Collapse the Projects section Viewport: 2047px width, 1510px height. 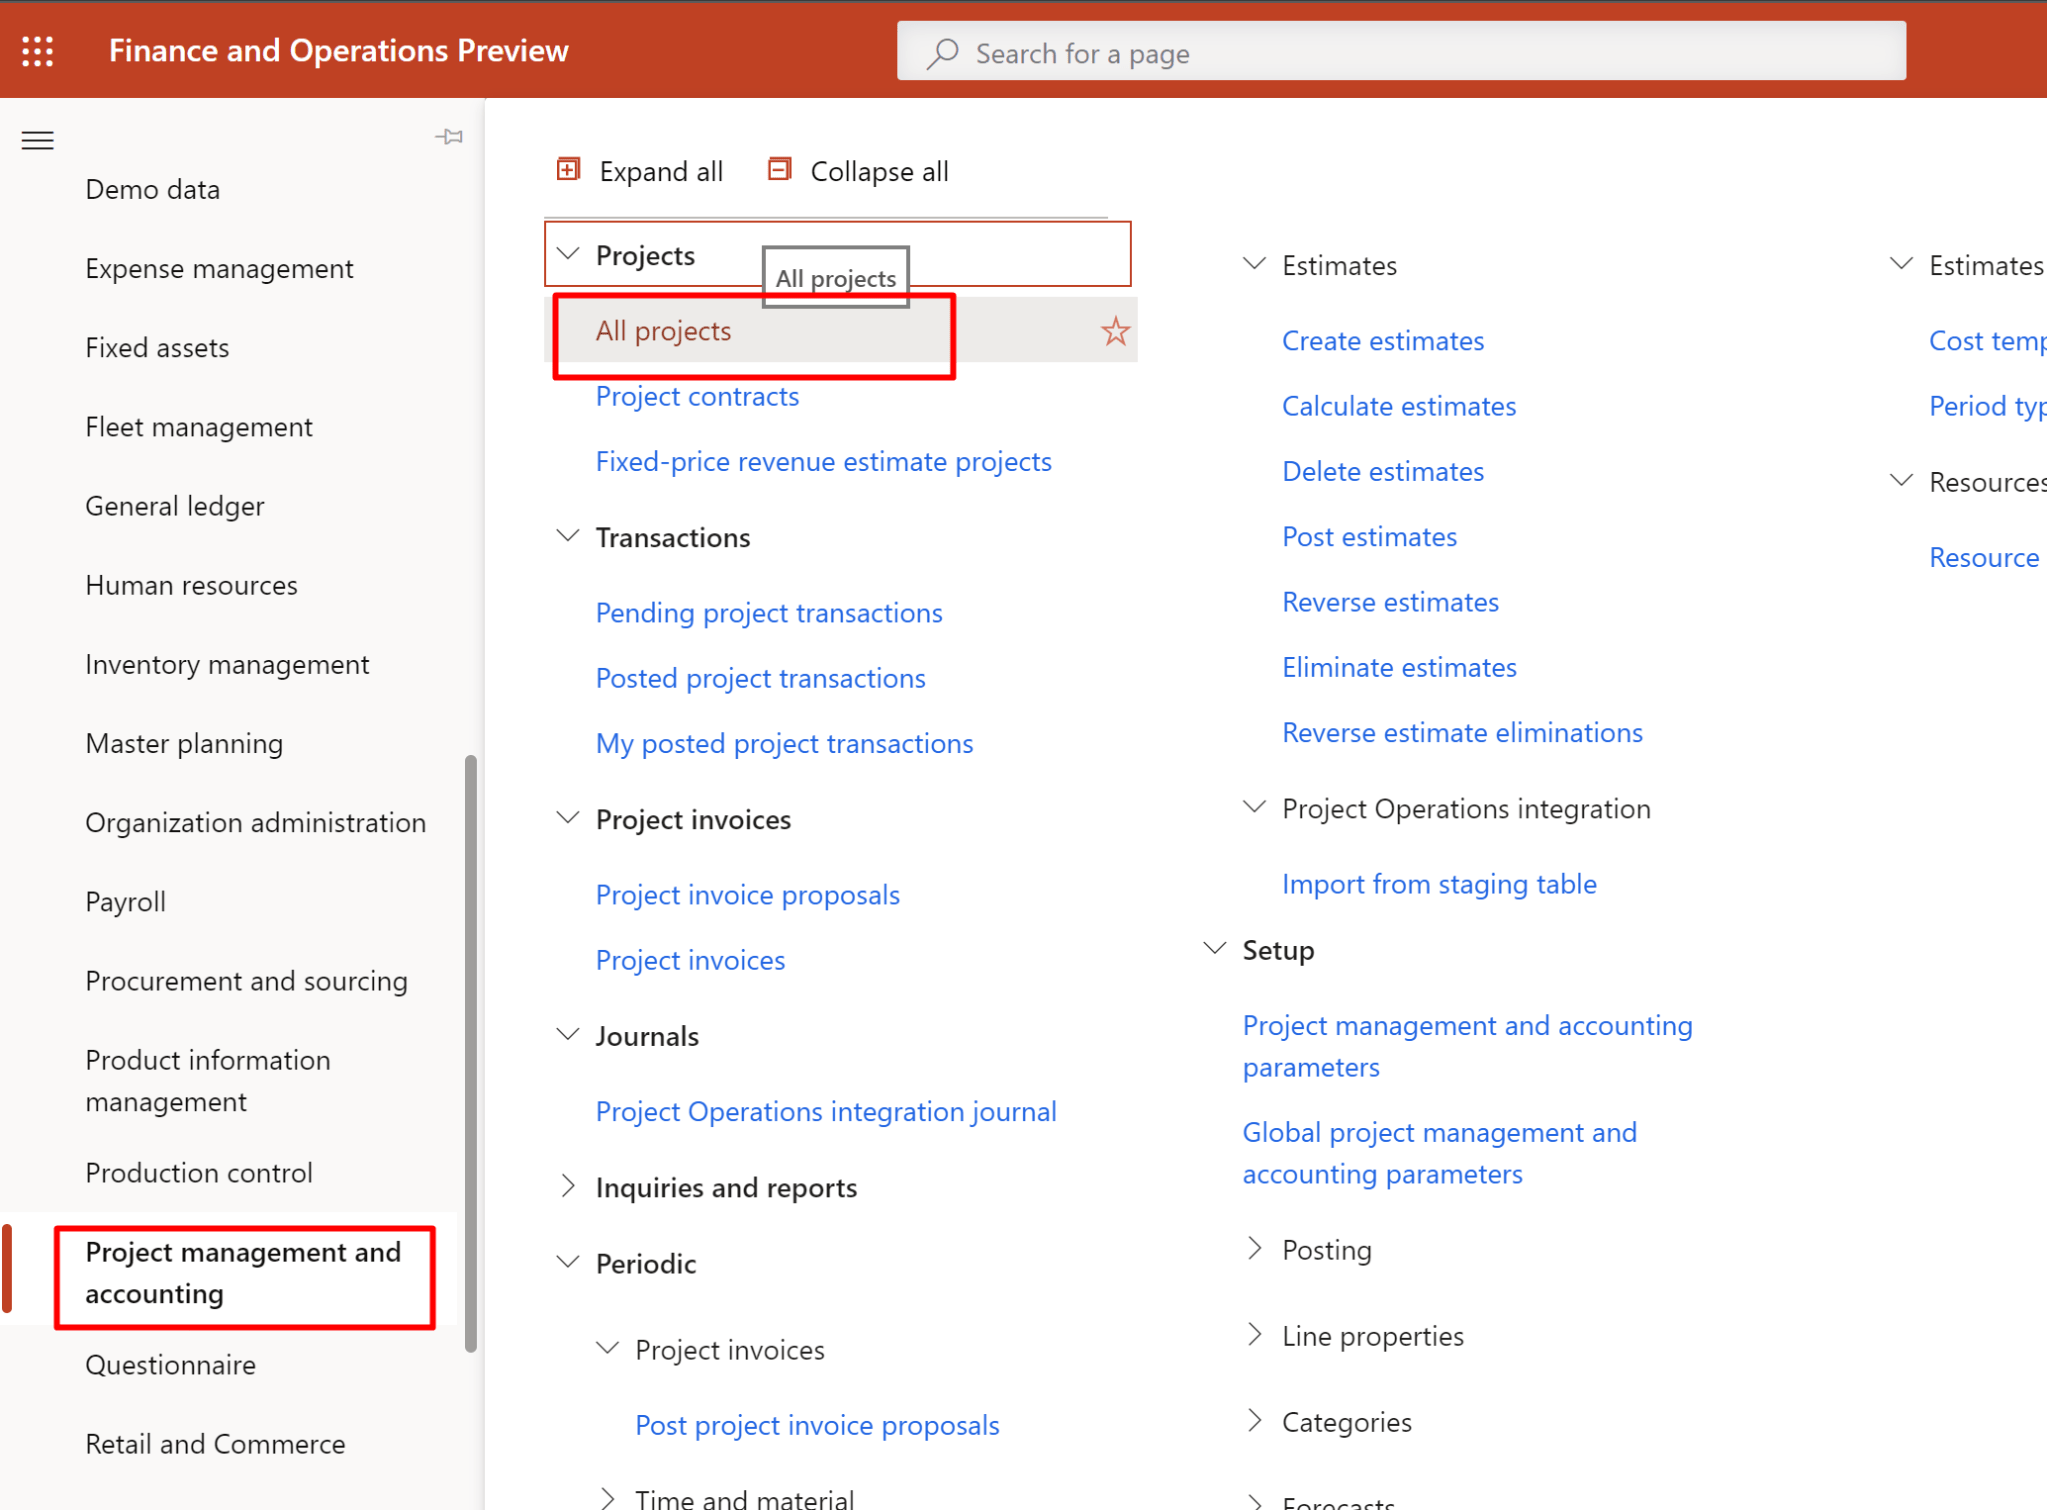point(568,254)
